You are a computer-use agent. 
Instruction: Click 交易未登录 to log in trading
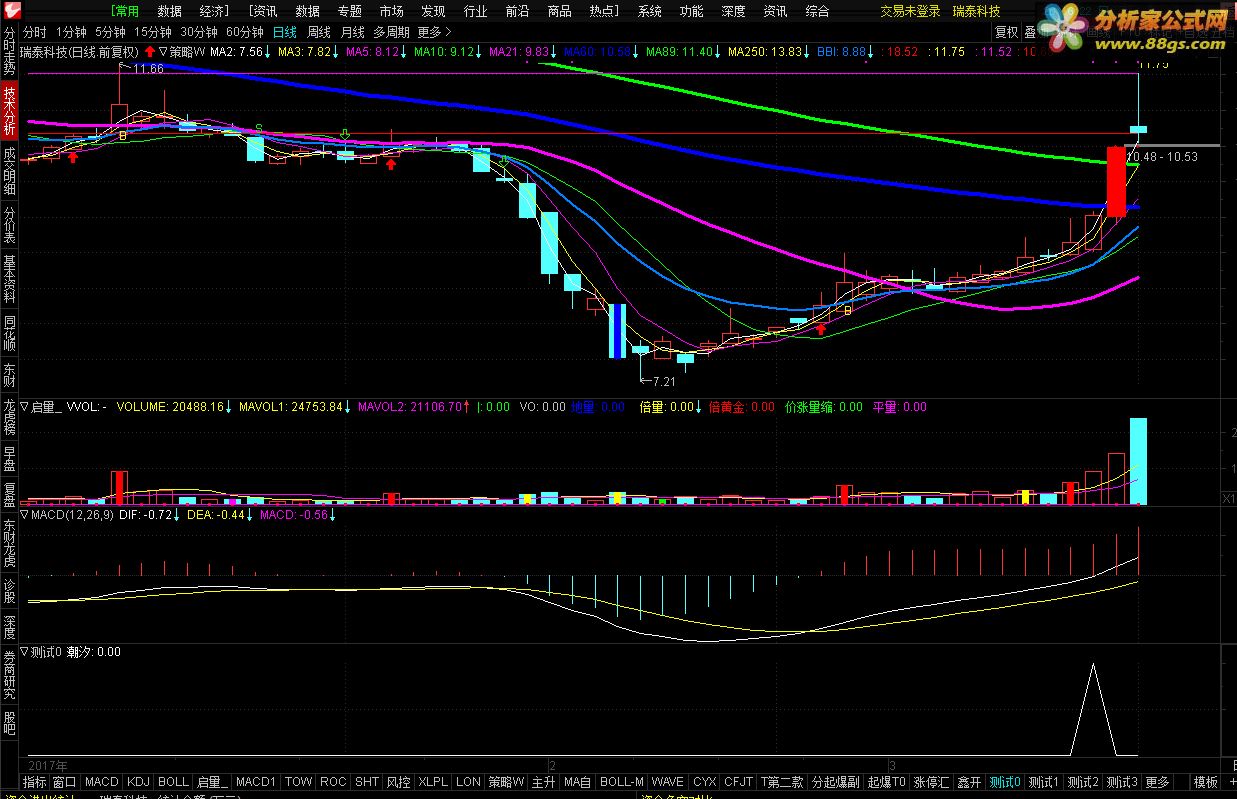910,11
